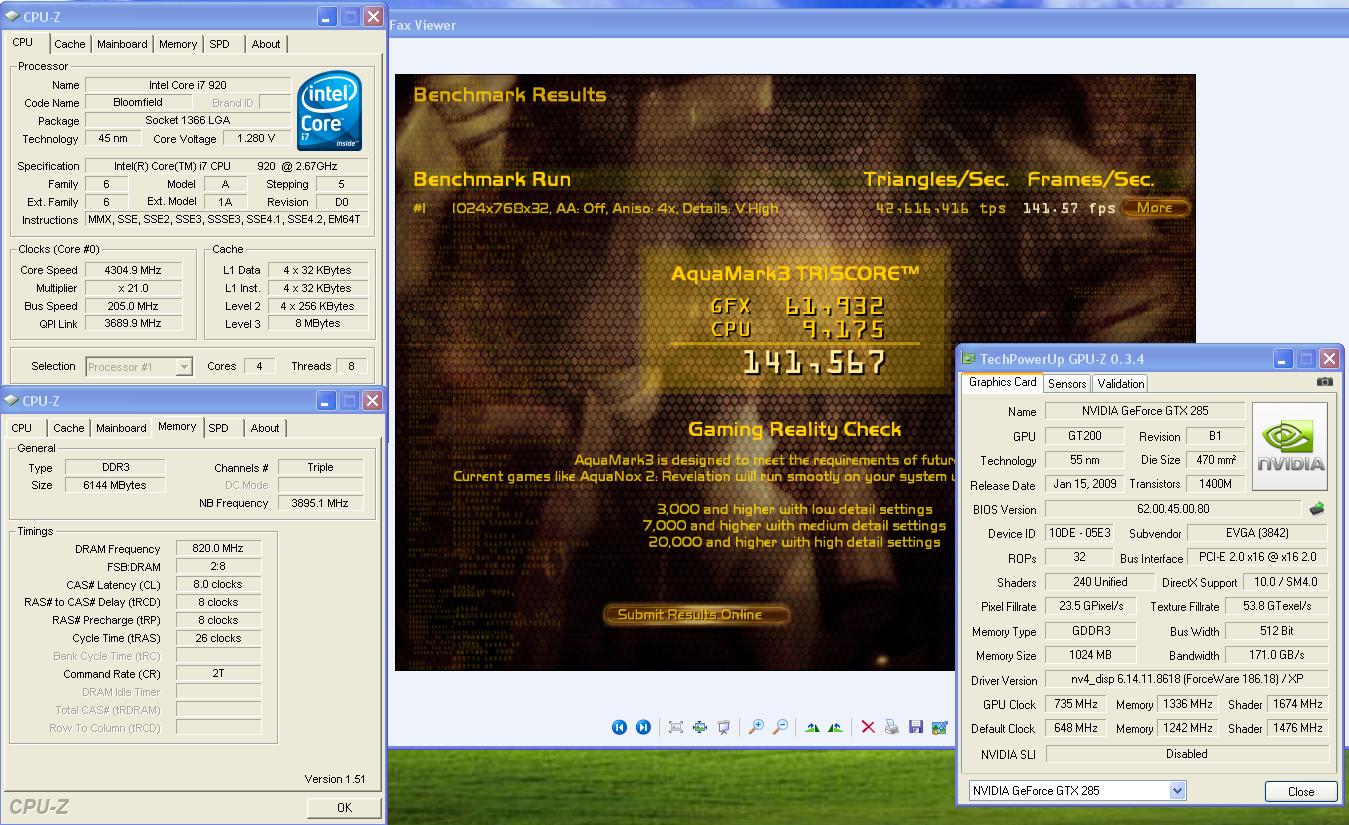This screenshot has width=1349, height=825.
Task: Click the Intel Core i7 logo
Action: [329, 111]
